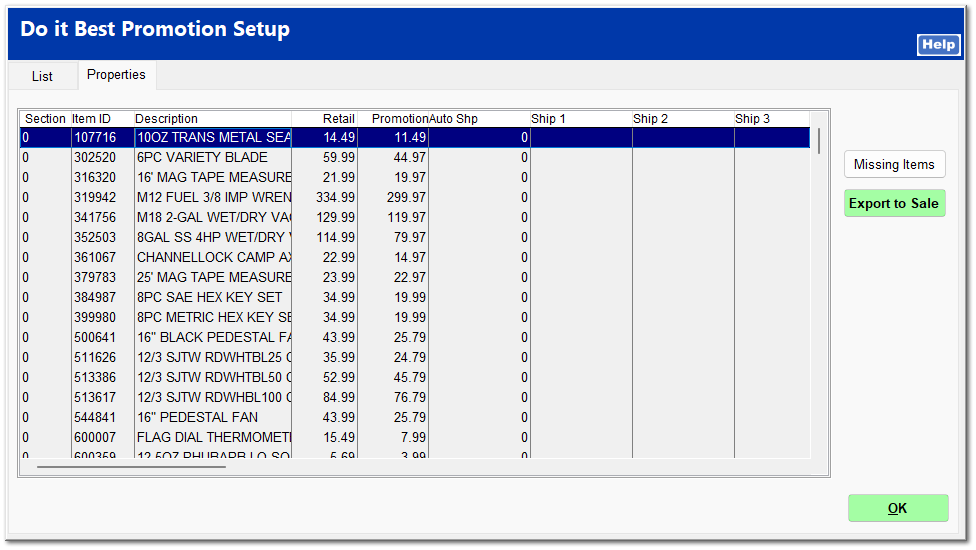The width and height of the screenshot is (976, 550).
Task: Click the Ship 2 column header
Action: click(683, 119)
